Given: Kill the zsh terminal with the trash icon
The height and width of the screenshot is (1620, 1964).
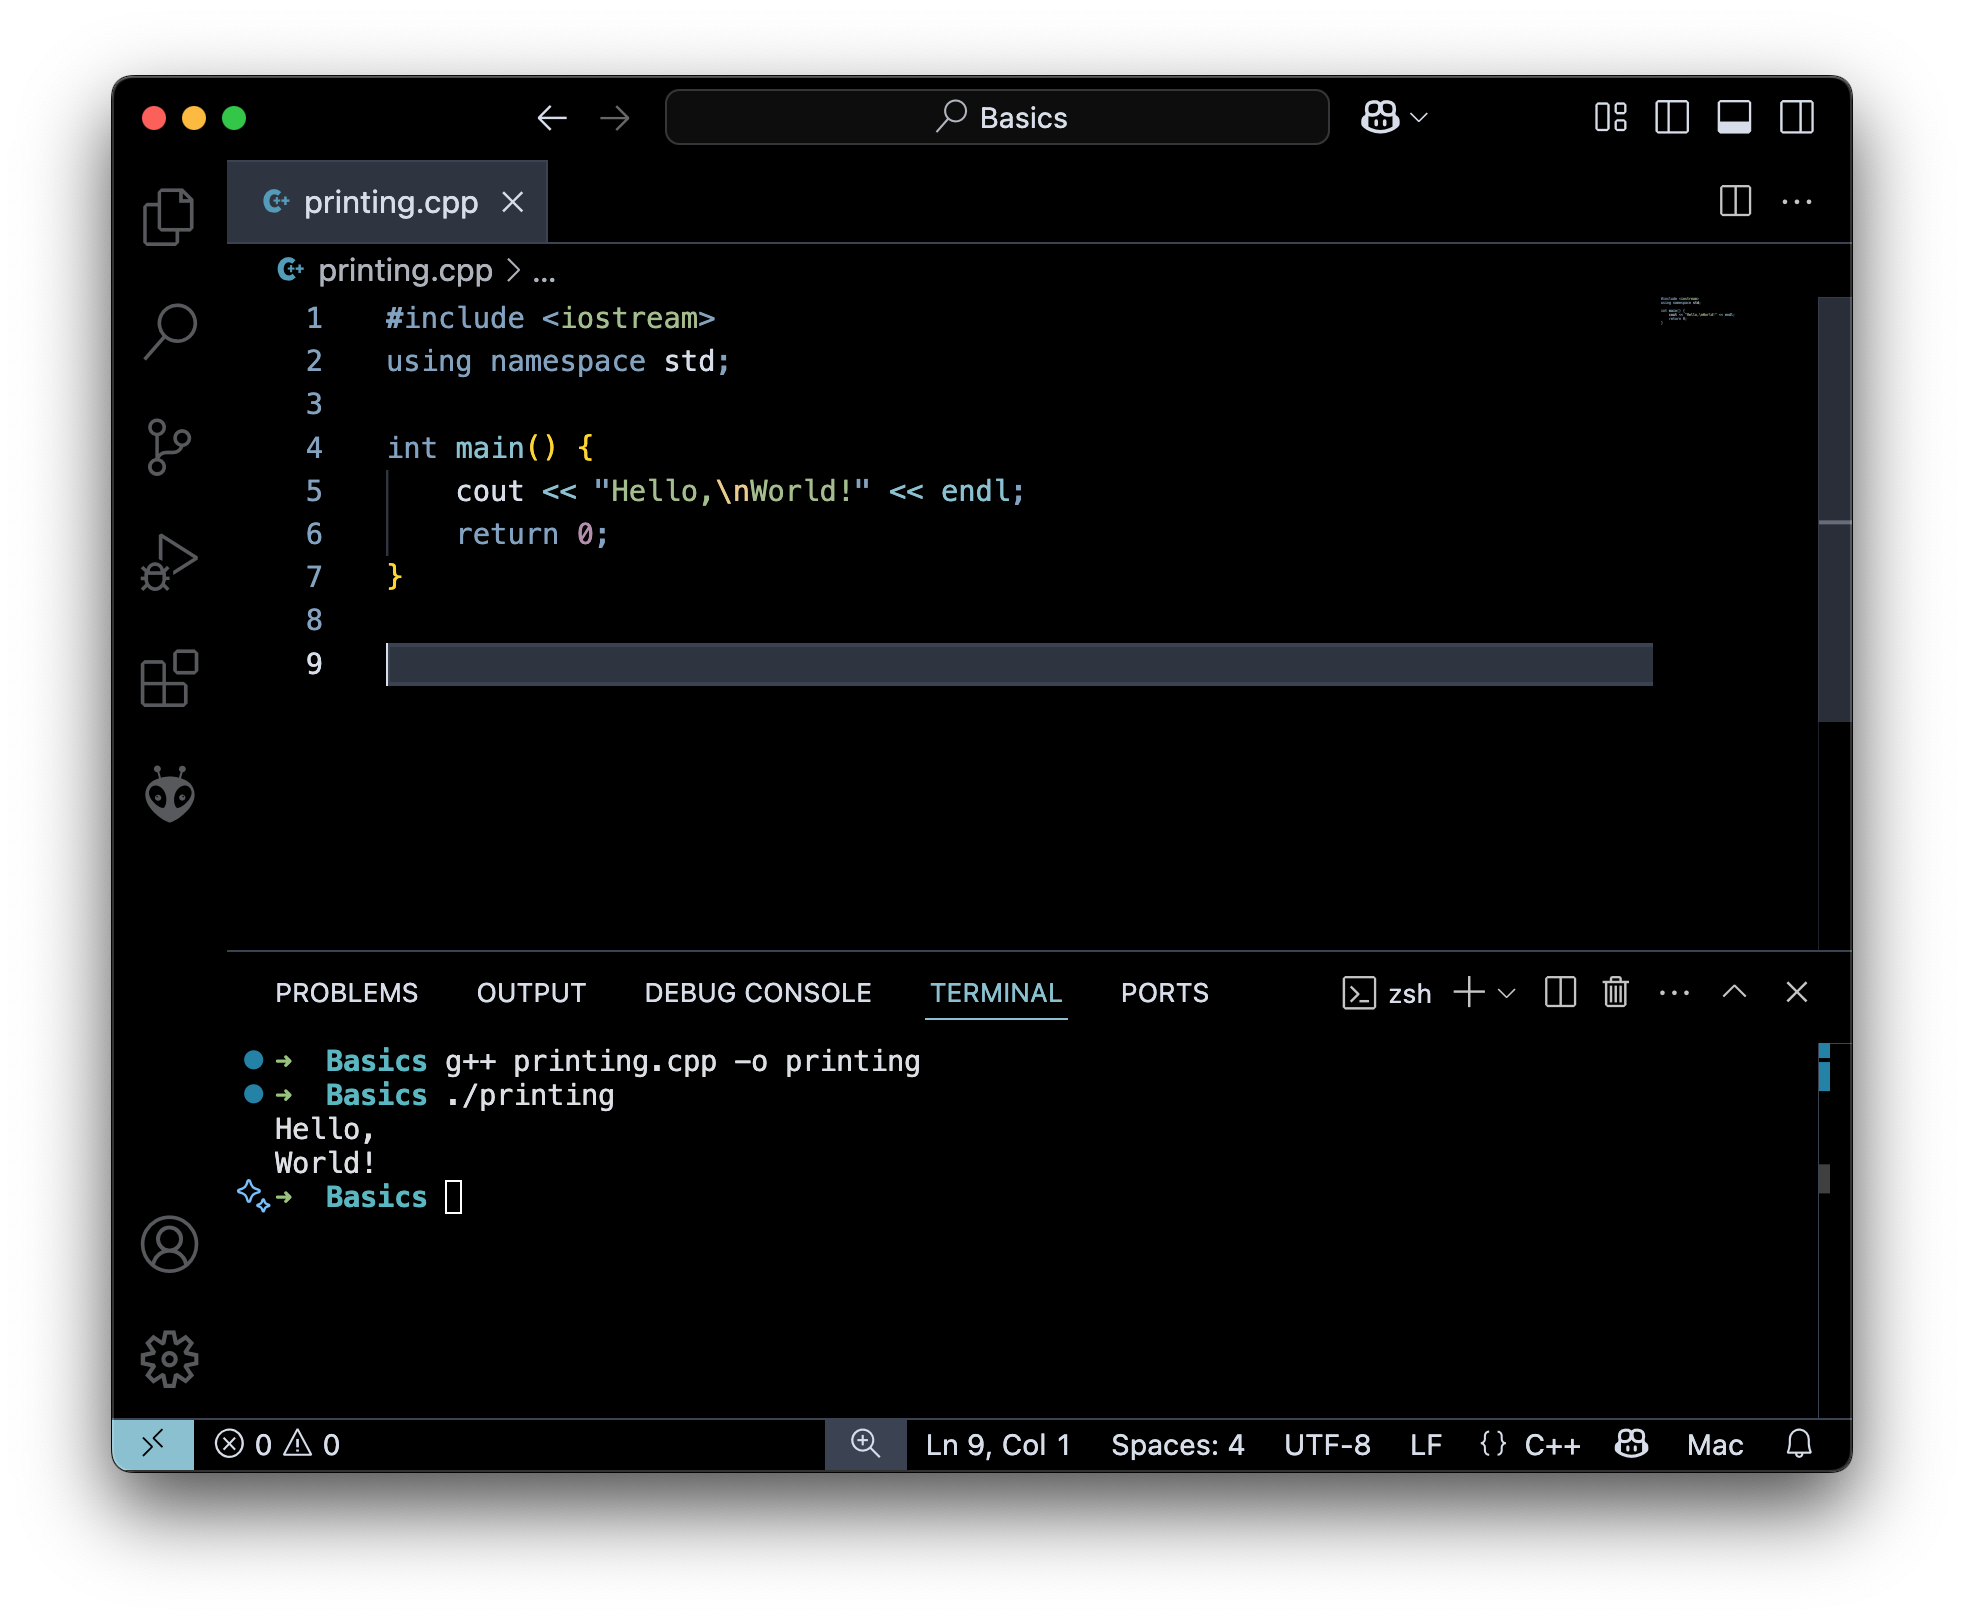Looking at the screenshot, I should pyautogui.click(x=1615, y=993).
